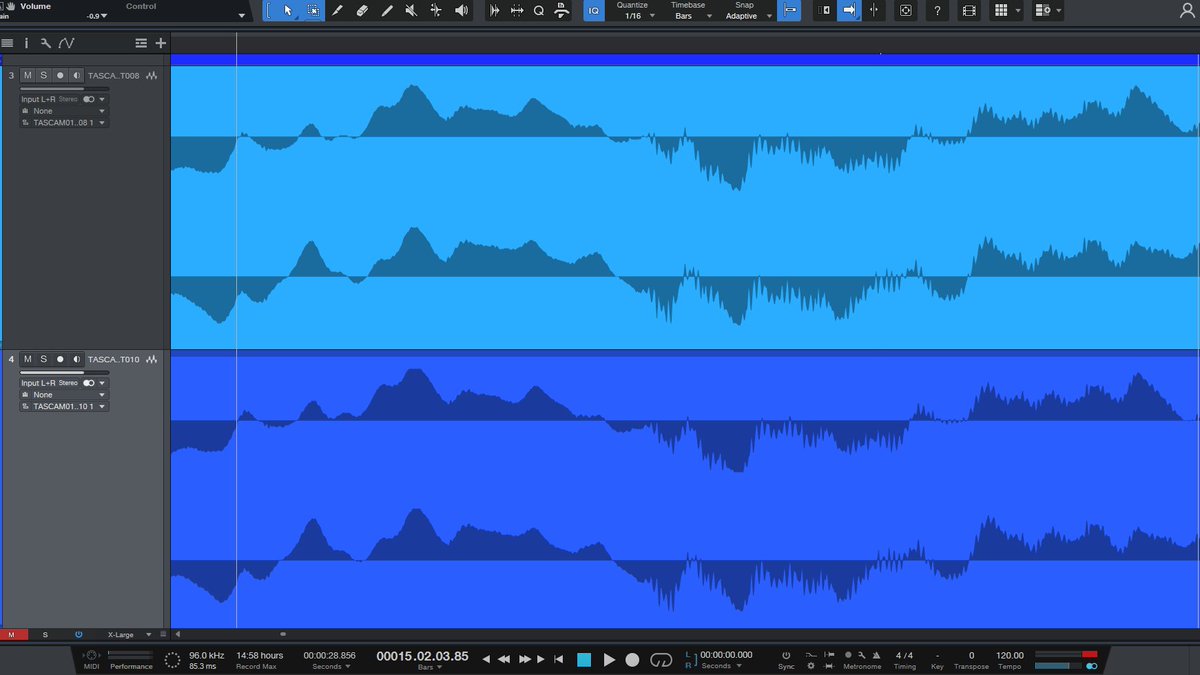Select the Split tool
This screenshot has height=675, width=1200.
coord(337,10)
